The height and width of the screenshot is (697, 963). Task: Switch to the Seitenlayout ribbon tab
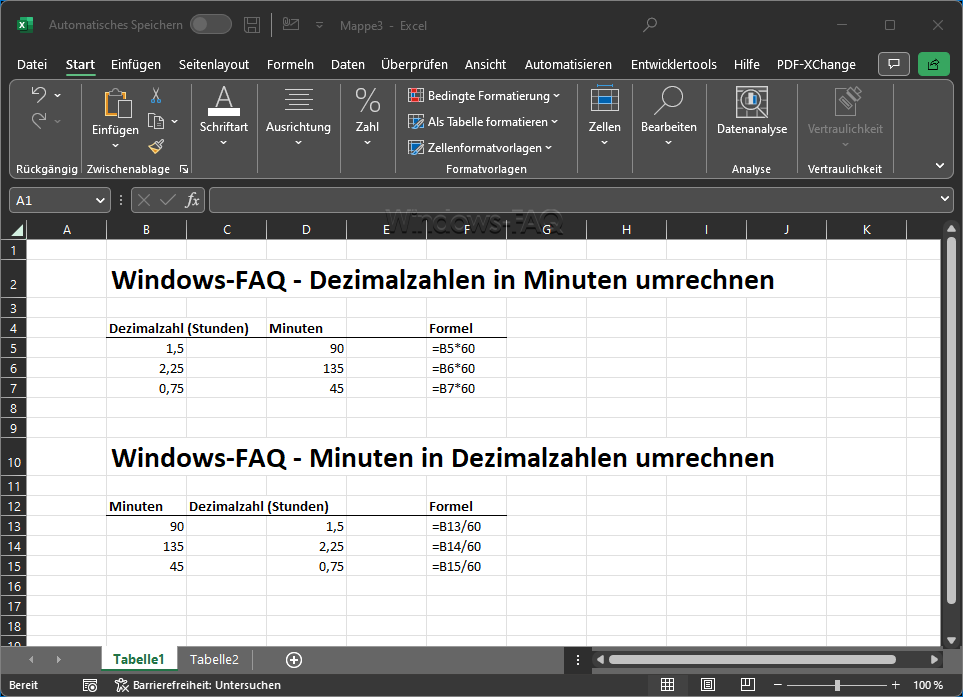coord(214,64)
